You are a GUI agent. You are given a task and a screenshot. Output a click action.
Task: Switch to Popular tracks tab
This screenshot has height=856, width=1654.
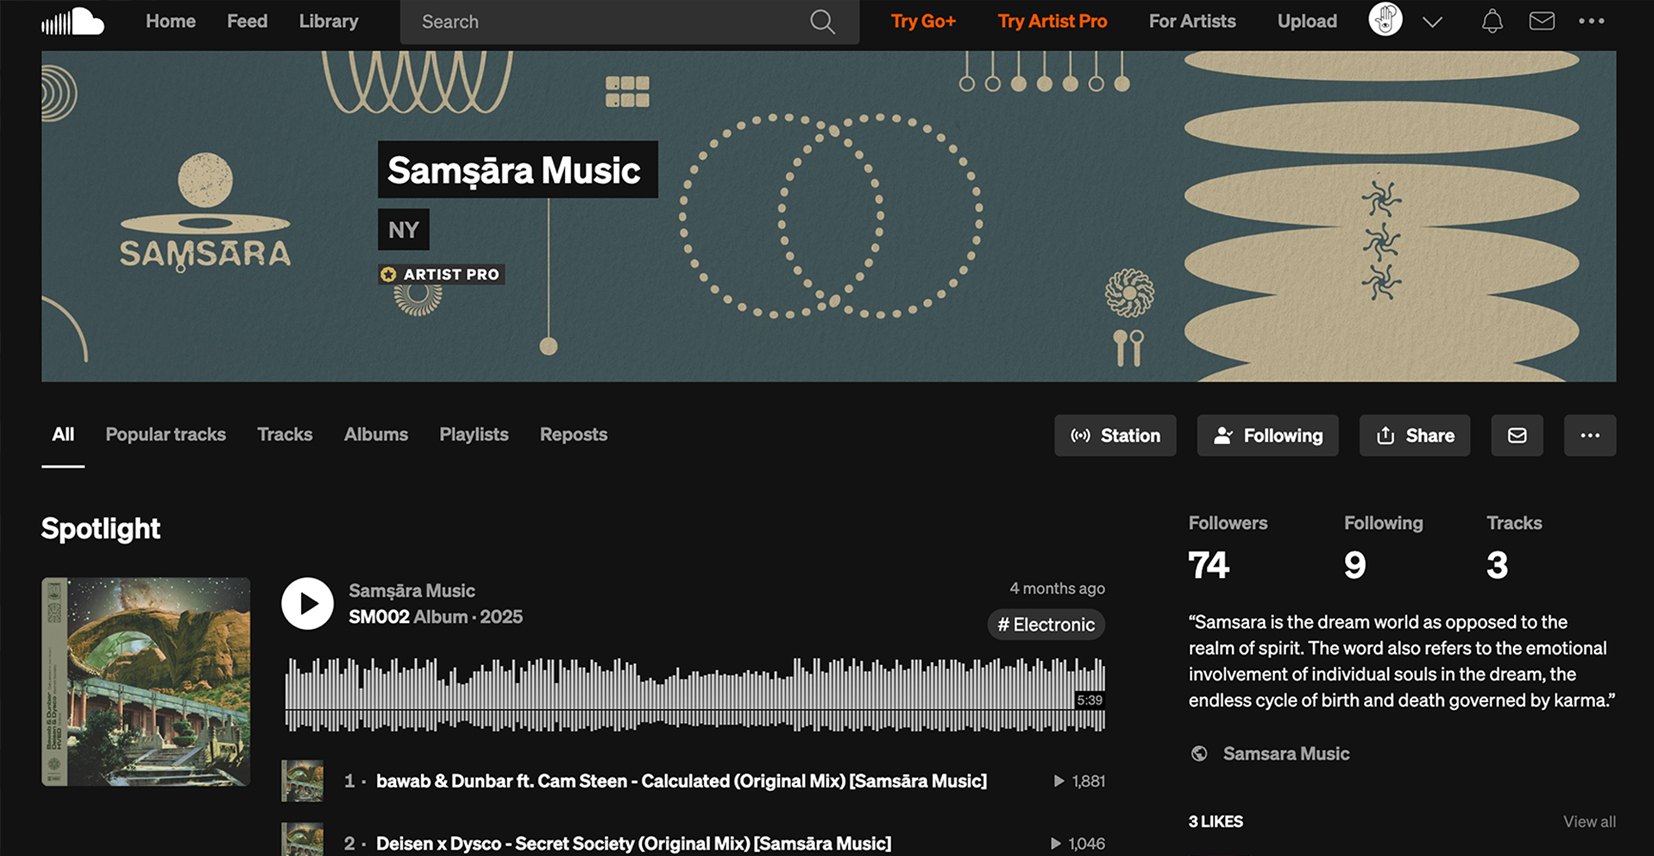[x=166, y=435]
